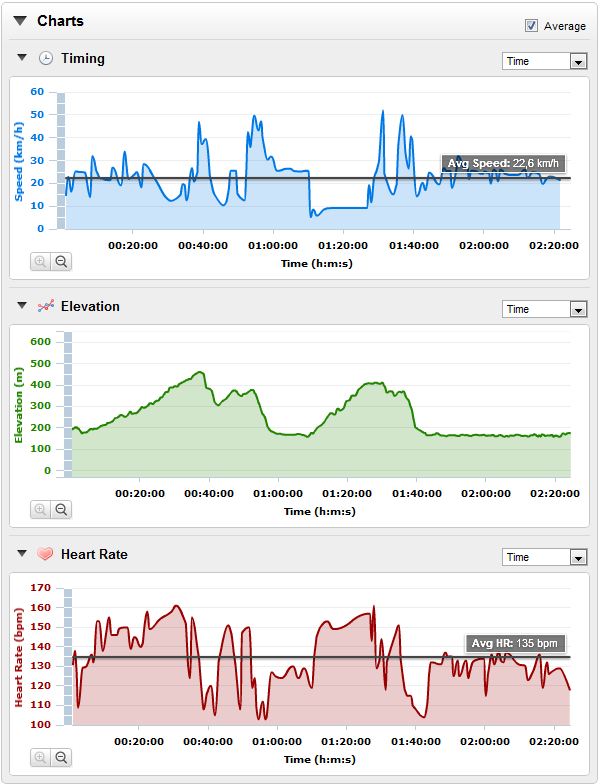Collapse the Elevation section
The height and width of the screenshot is (784, 600).
(23, 307)
